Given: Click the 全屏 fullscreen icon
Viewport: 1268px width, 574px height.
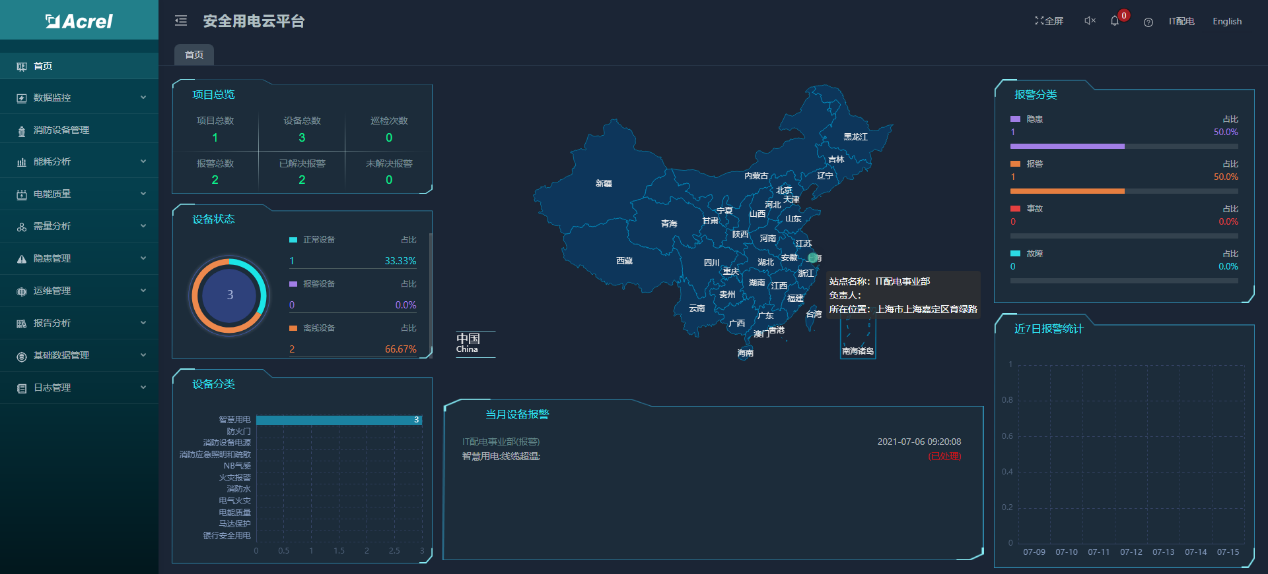Looking at the screenshot, I should pyautogui.click(x=1039, y=21).
